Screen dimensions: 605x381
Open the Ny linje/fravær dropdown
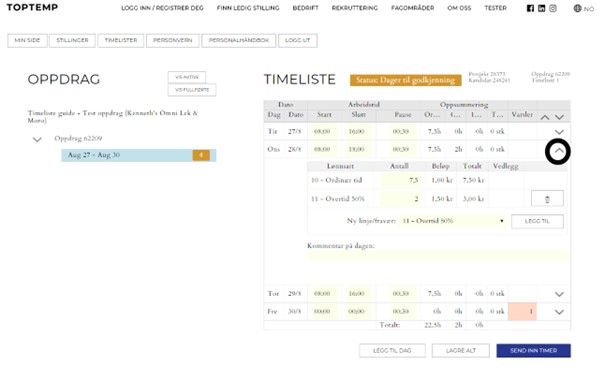click(x=452, y=221)
